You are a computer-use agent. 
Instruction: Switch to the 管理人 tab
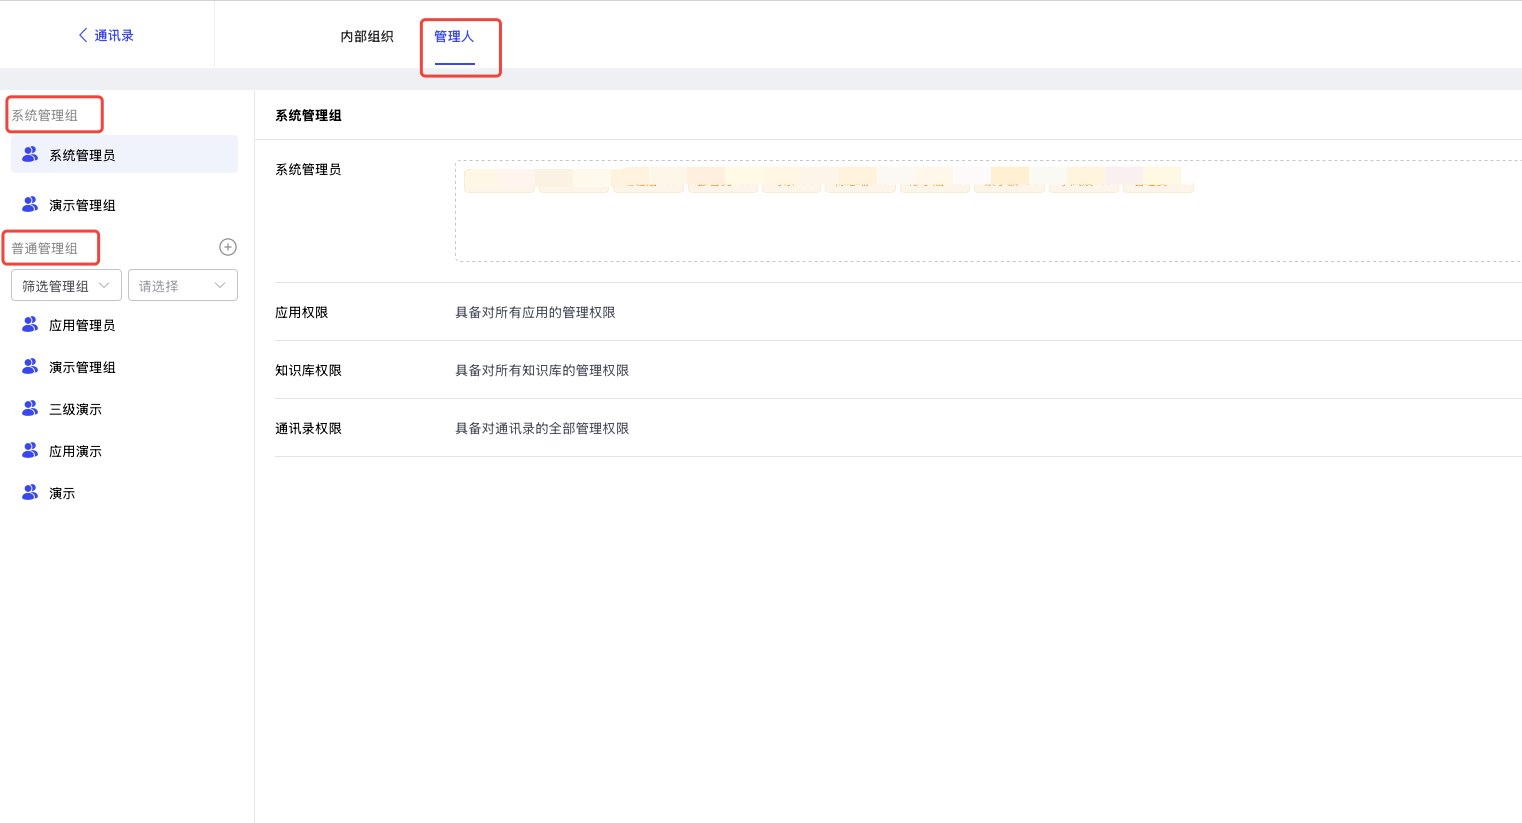(x=454, y=36)
